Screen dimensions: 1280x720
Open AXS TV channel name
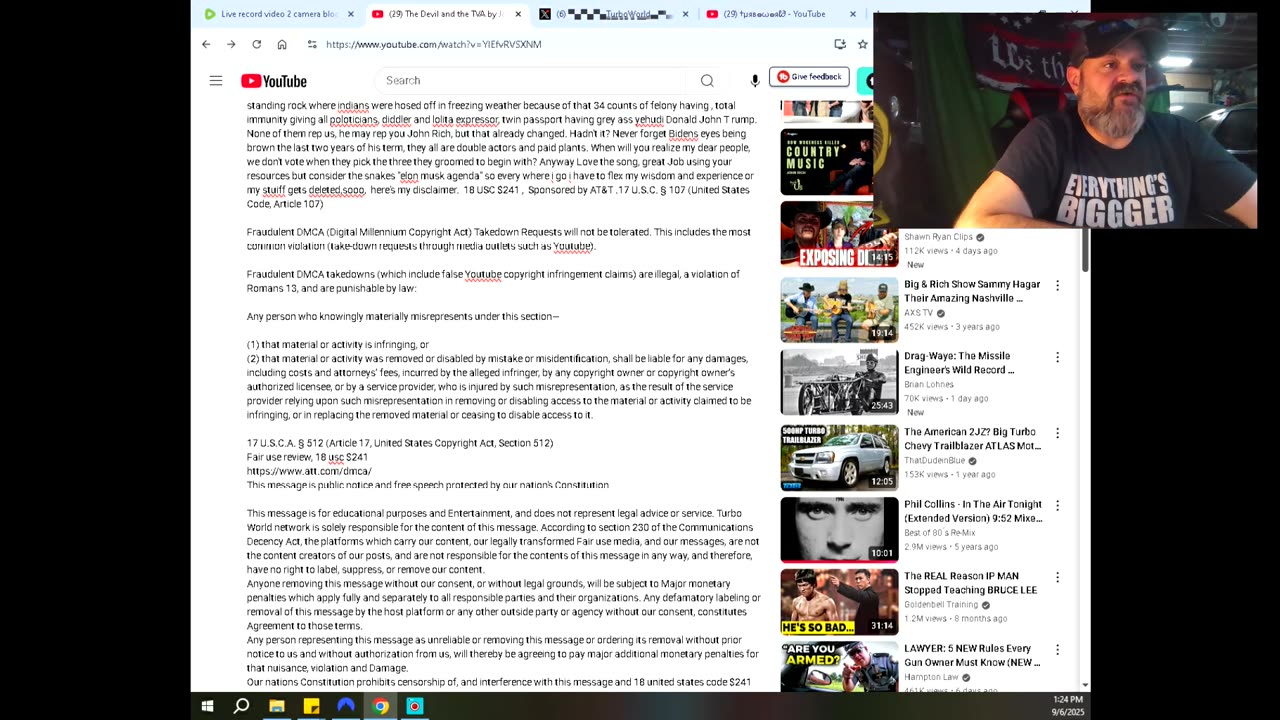click(x=918, y=313)
